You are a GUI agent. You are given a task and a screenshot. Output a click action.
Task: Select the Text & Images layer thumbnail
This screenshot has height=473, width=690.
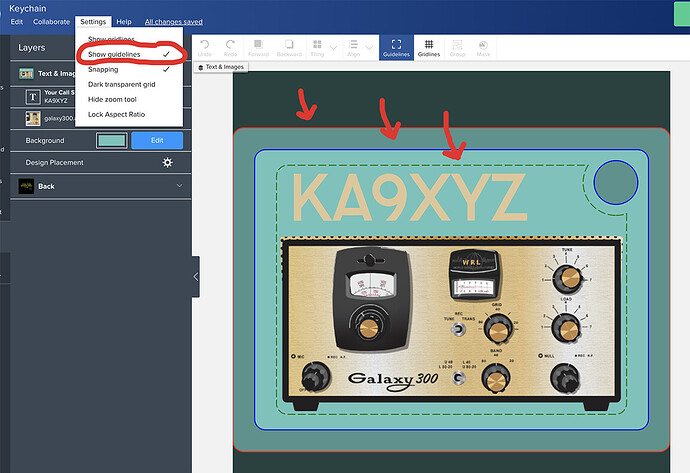click(x=26, y=73)
